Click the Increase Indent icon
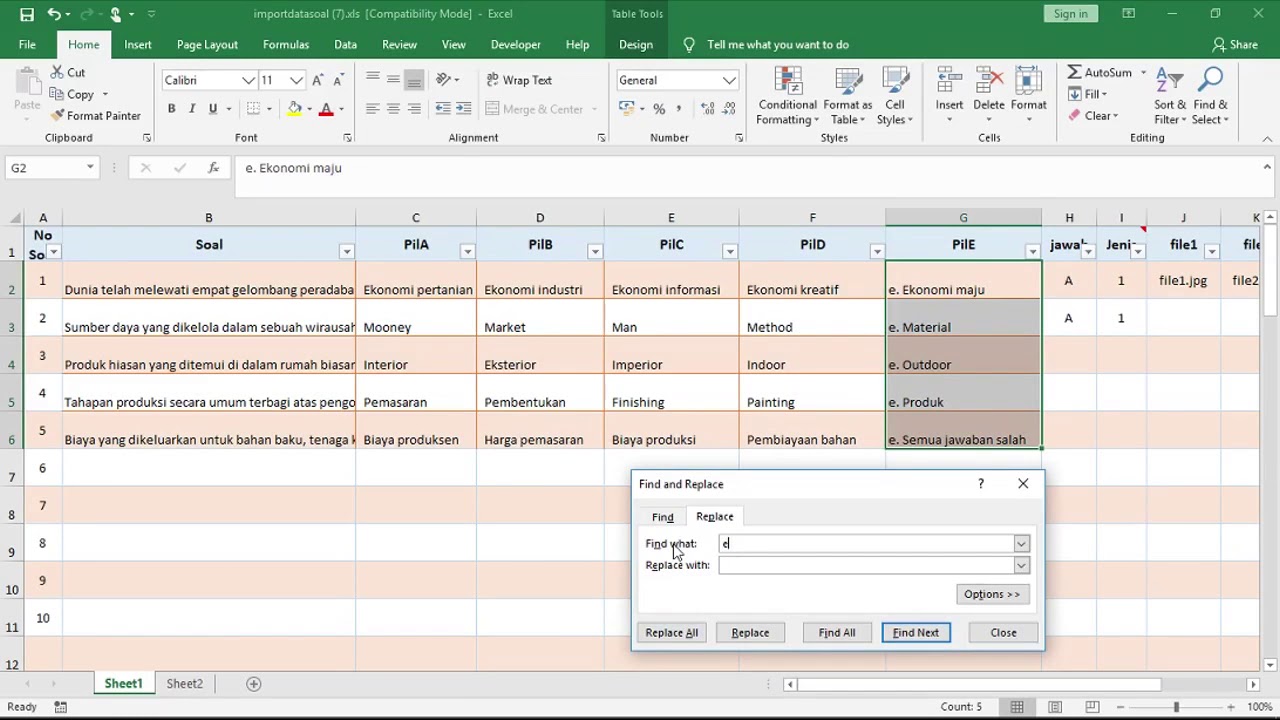The width and height of the screenshot is (1280, 720). pyautogui.click(x=463, y=108)
